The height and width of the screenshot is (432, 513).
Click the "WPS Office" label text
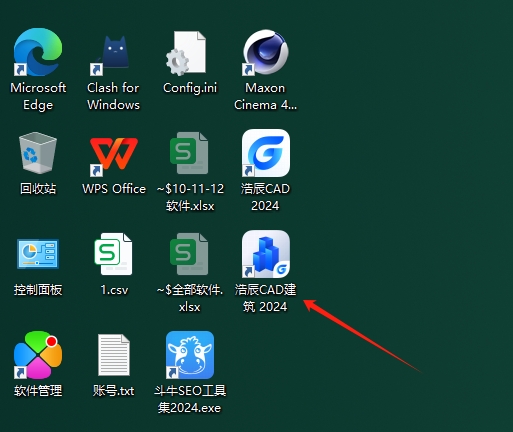[114, 189]
